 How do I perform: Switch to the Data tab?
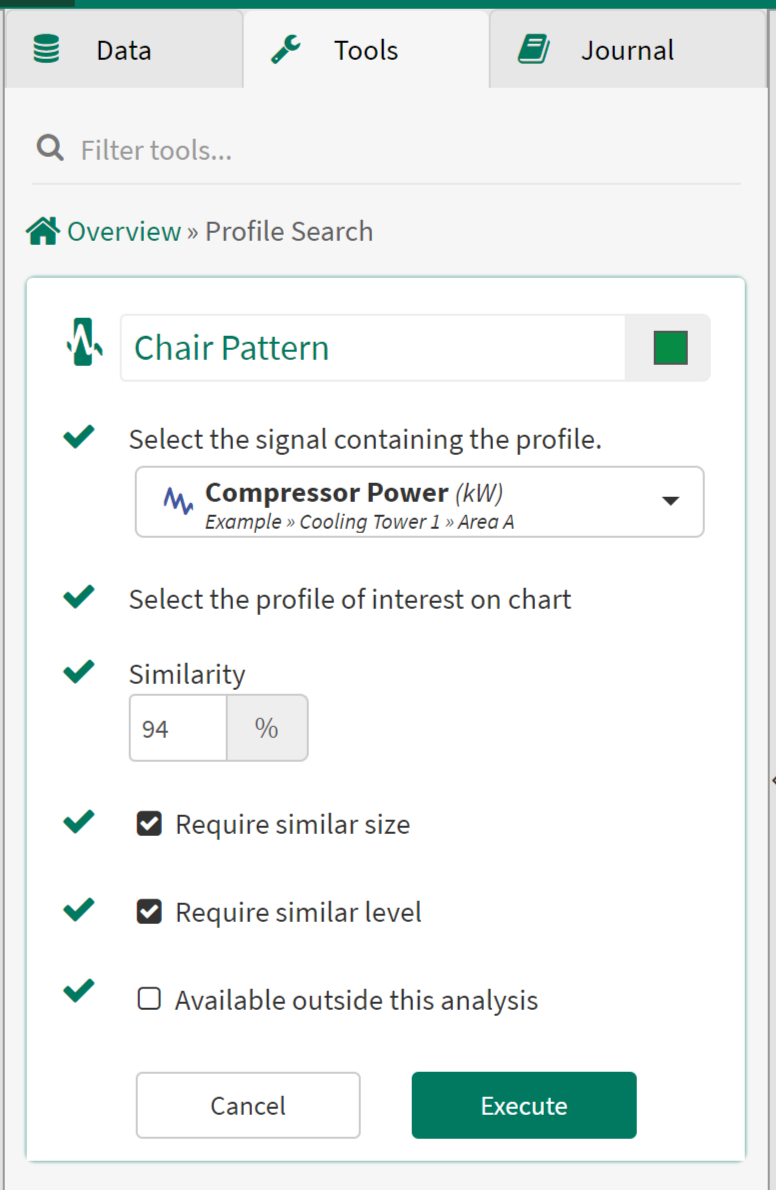[x=123, y=50]
